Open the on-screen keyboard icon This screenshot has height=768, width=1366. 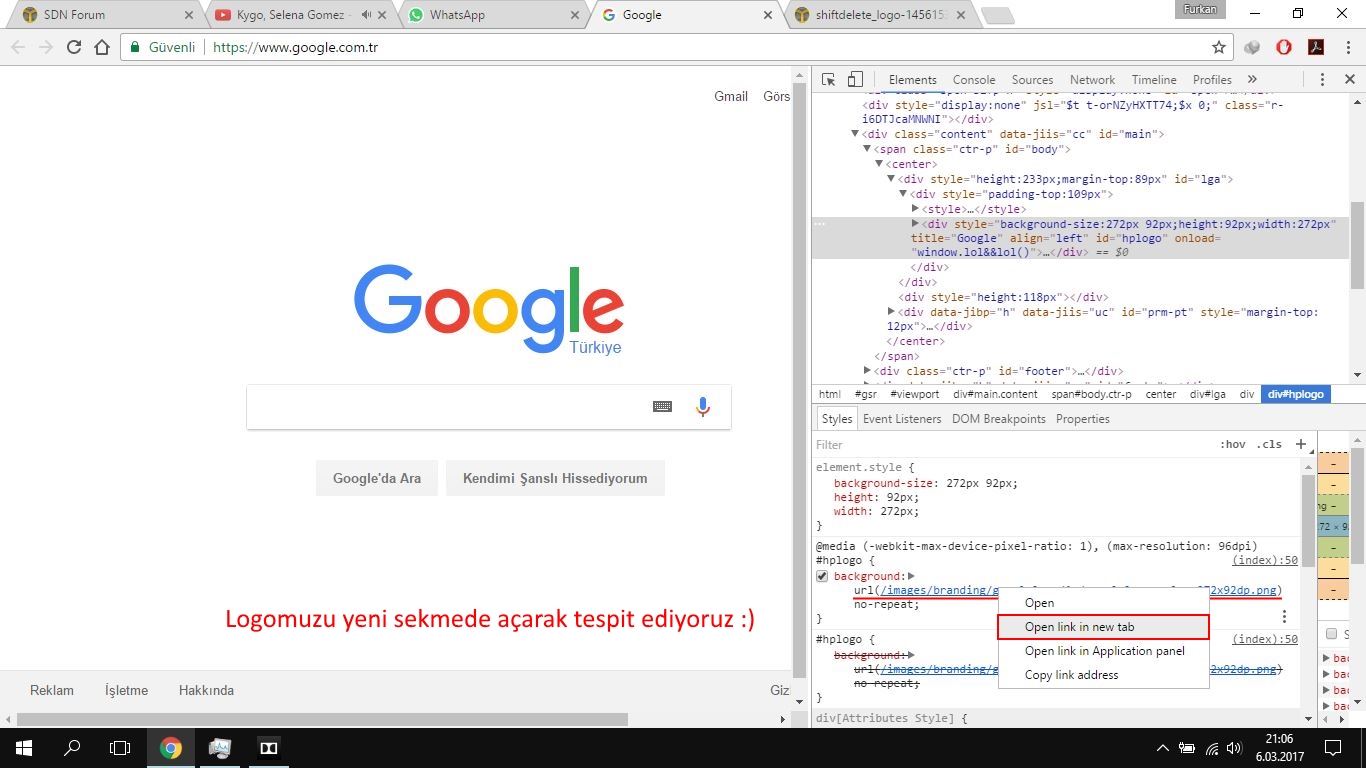click(x=662, y=407)
